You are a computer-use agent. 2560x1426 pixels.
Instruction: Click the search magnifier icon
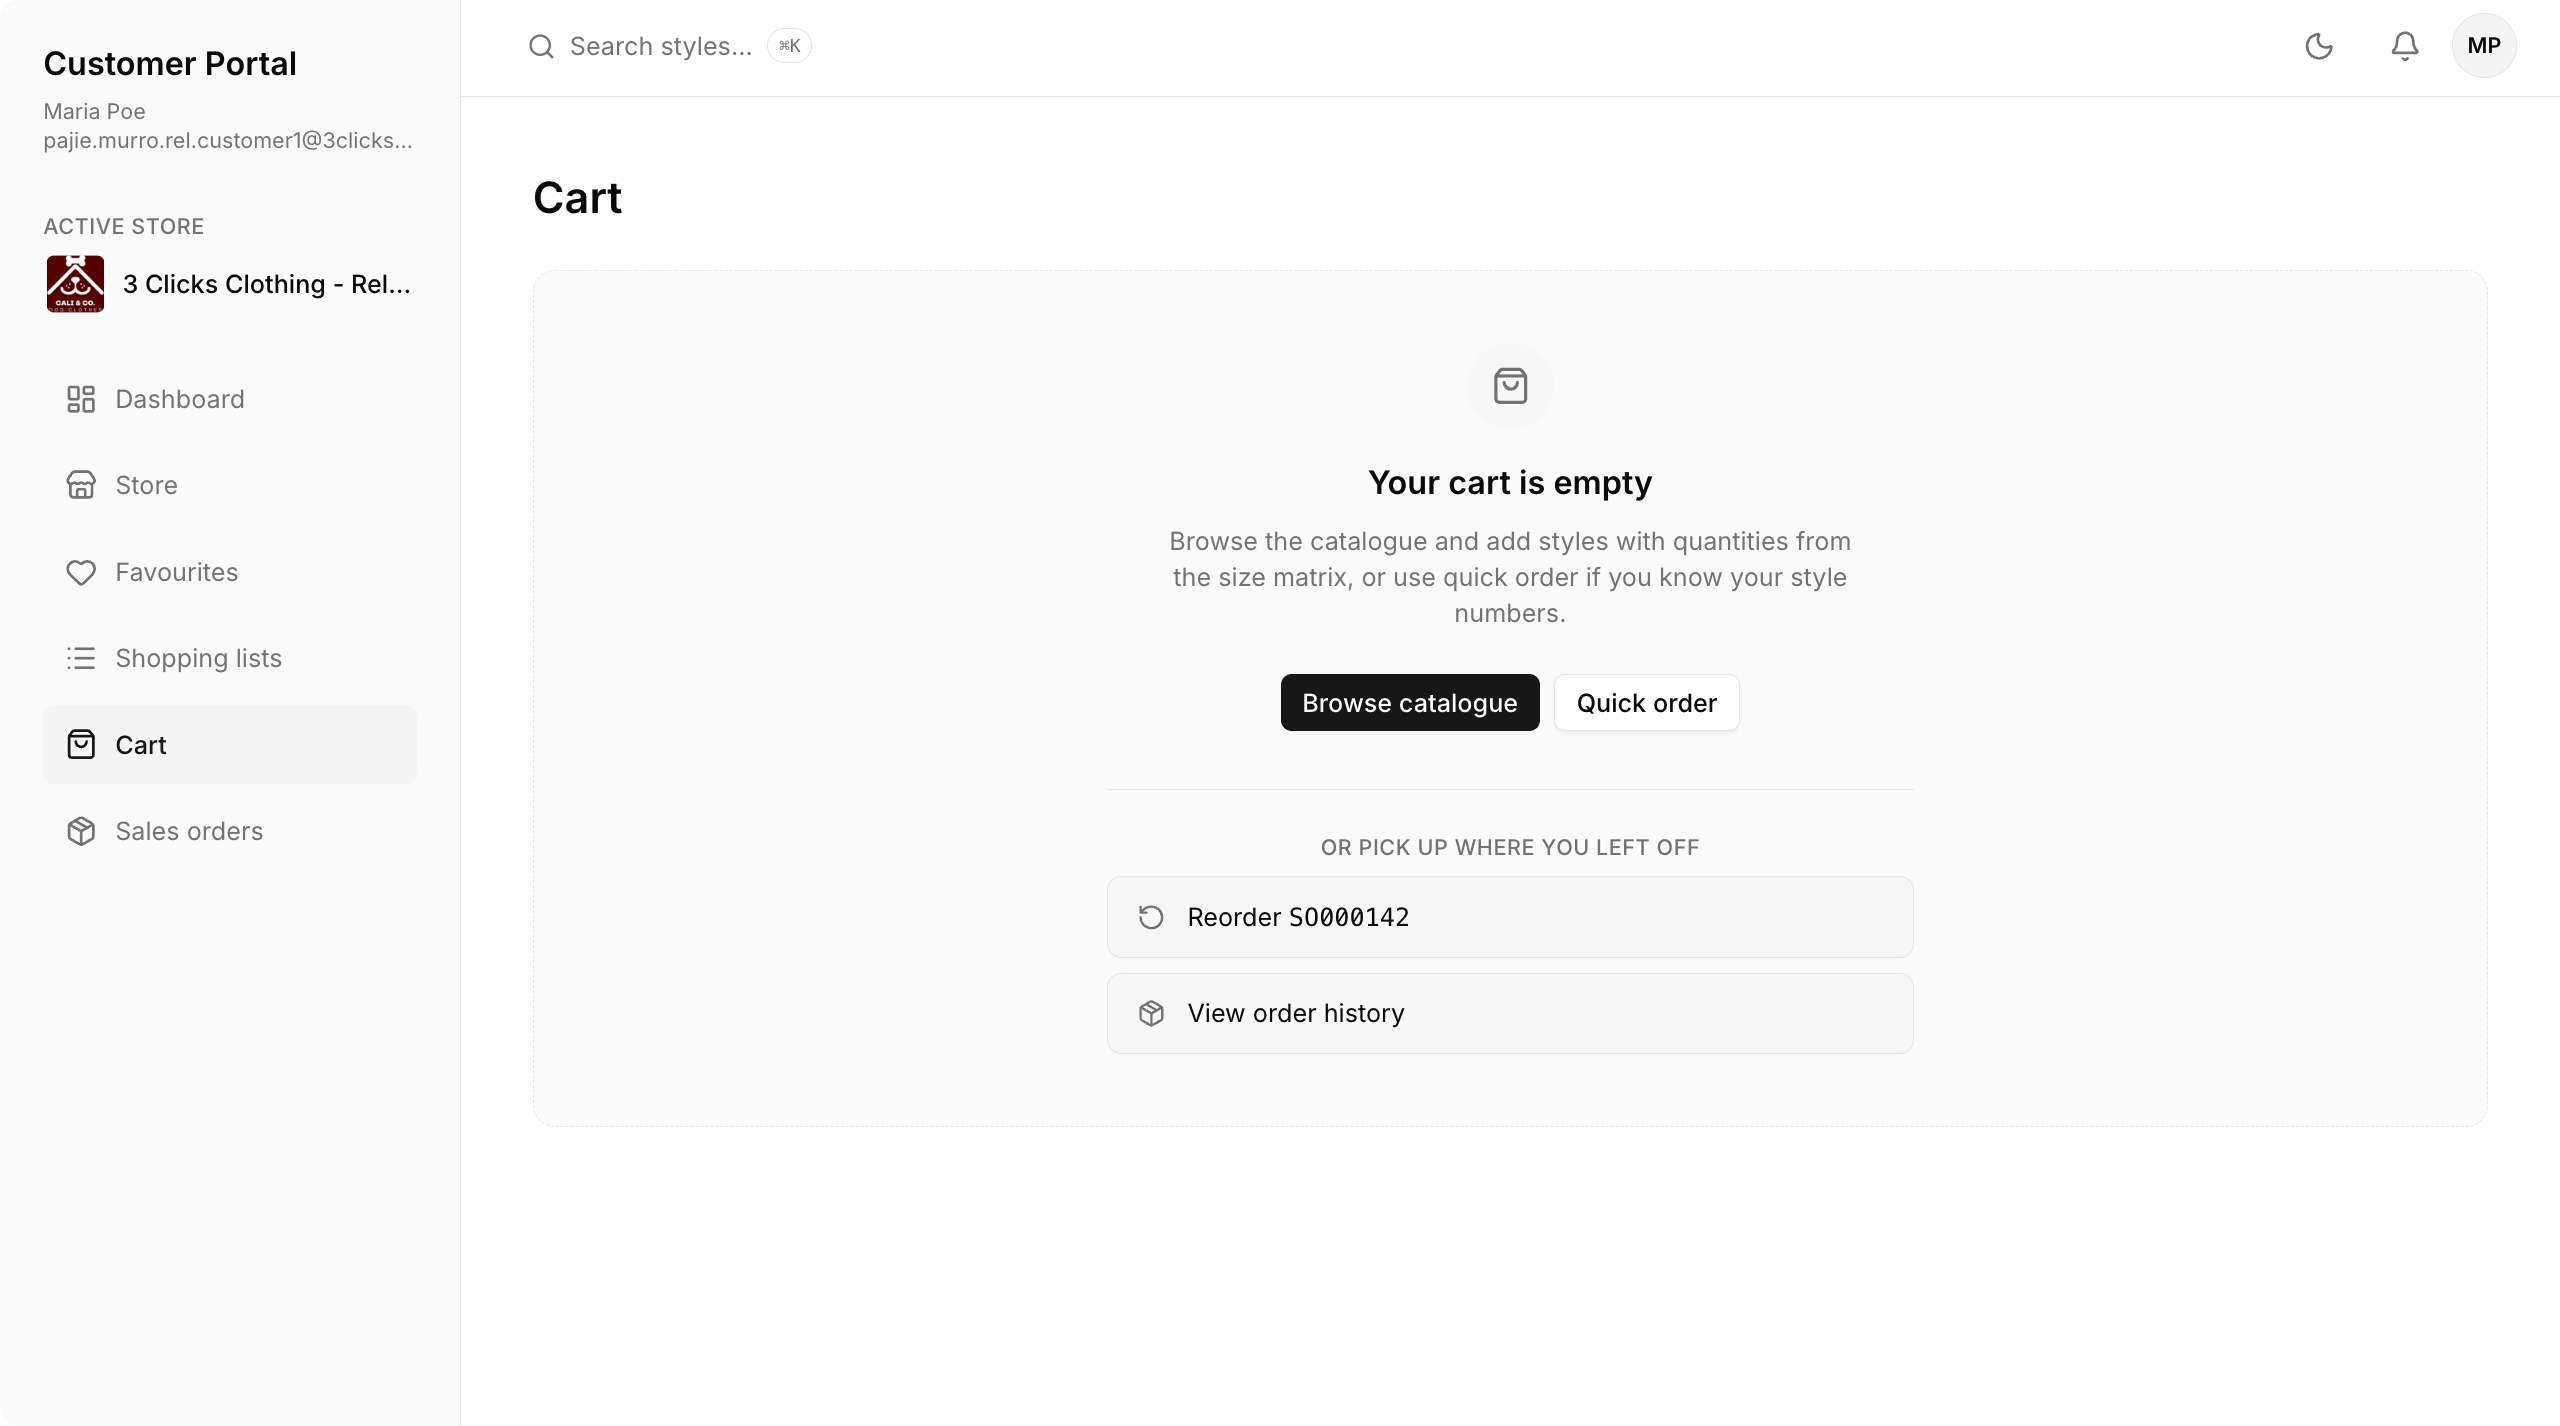click(541, 46)
